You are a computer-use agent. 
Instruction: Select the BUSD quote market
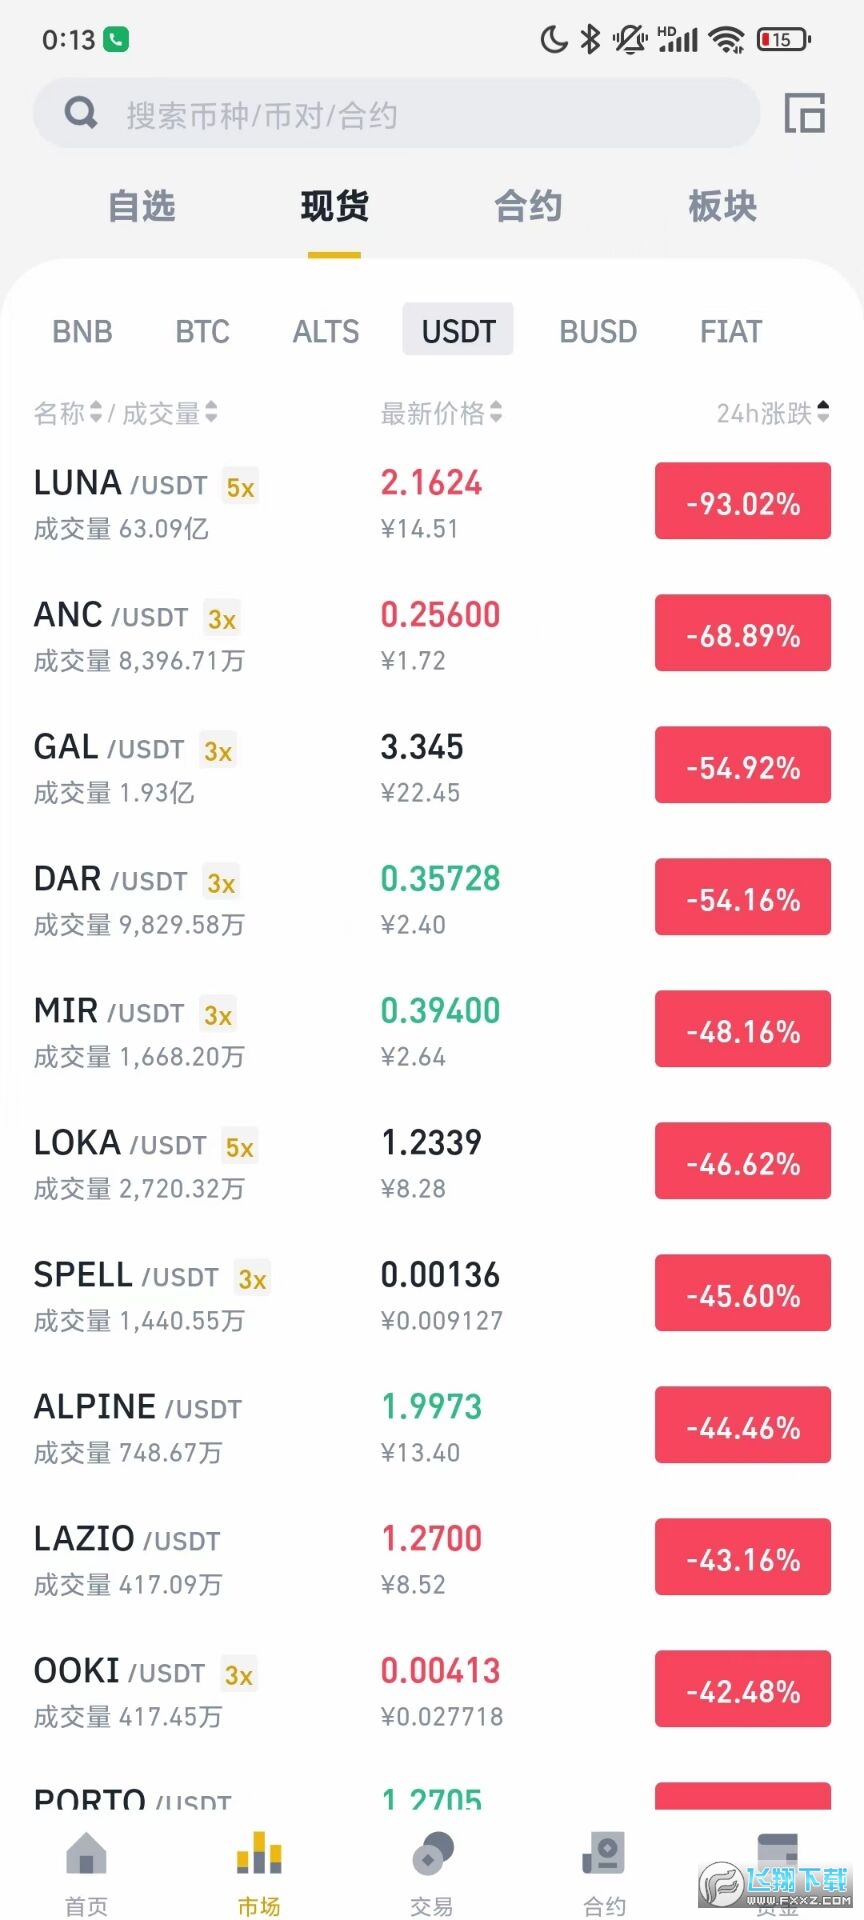[x=598, y=331]
